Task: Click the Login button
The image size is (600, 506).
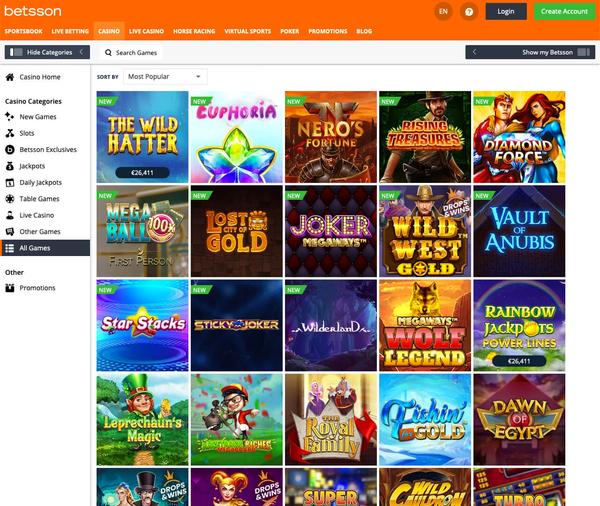Action: [x=506, y=11]
